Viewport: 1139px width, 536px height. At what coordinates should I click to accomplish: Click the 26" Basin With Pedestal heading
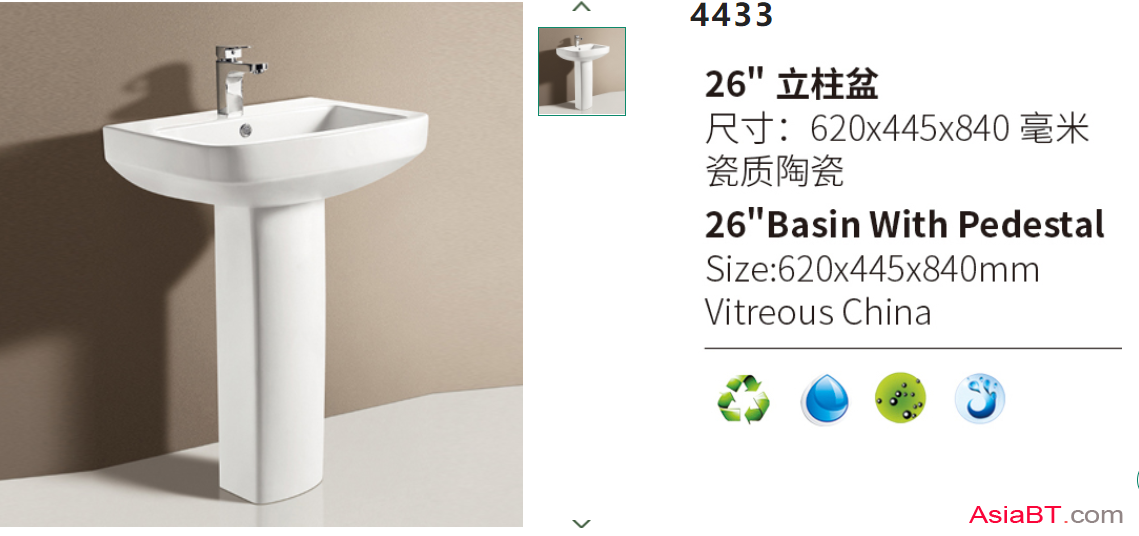click(x=904, y=224)
